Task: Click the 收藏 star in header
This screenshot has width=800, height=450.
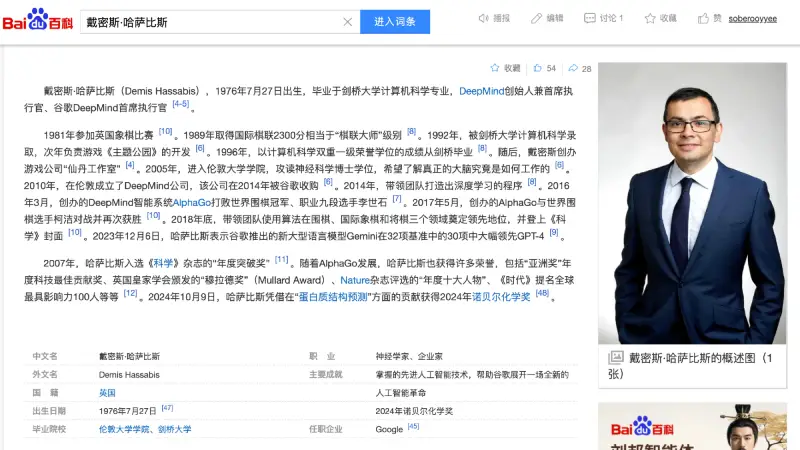Action: 649,18
